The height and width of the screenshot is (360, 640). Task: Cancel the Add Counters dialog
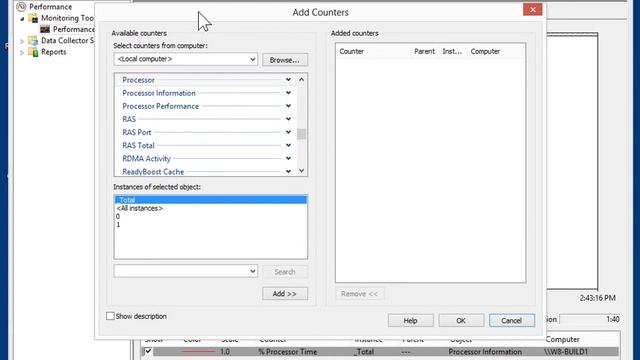(512, 320)
